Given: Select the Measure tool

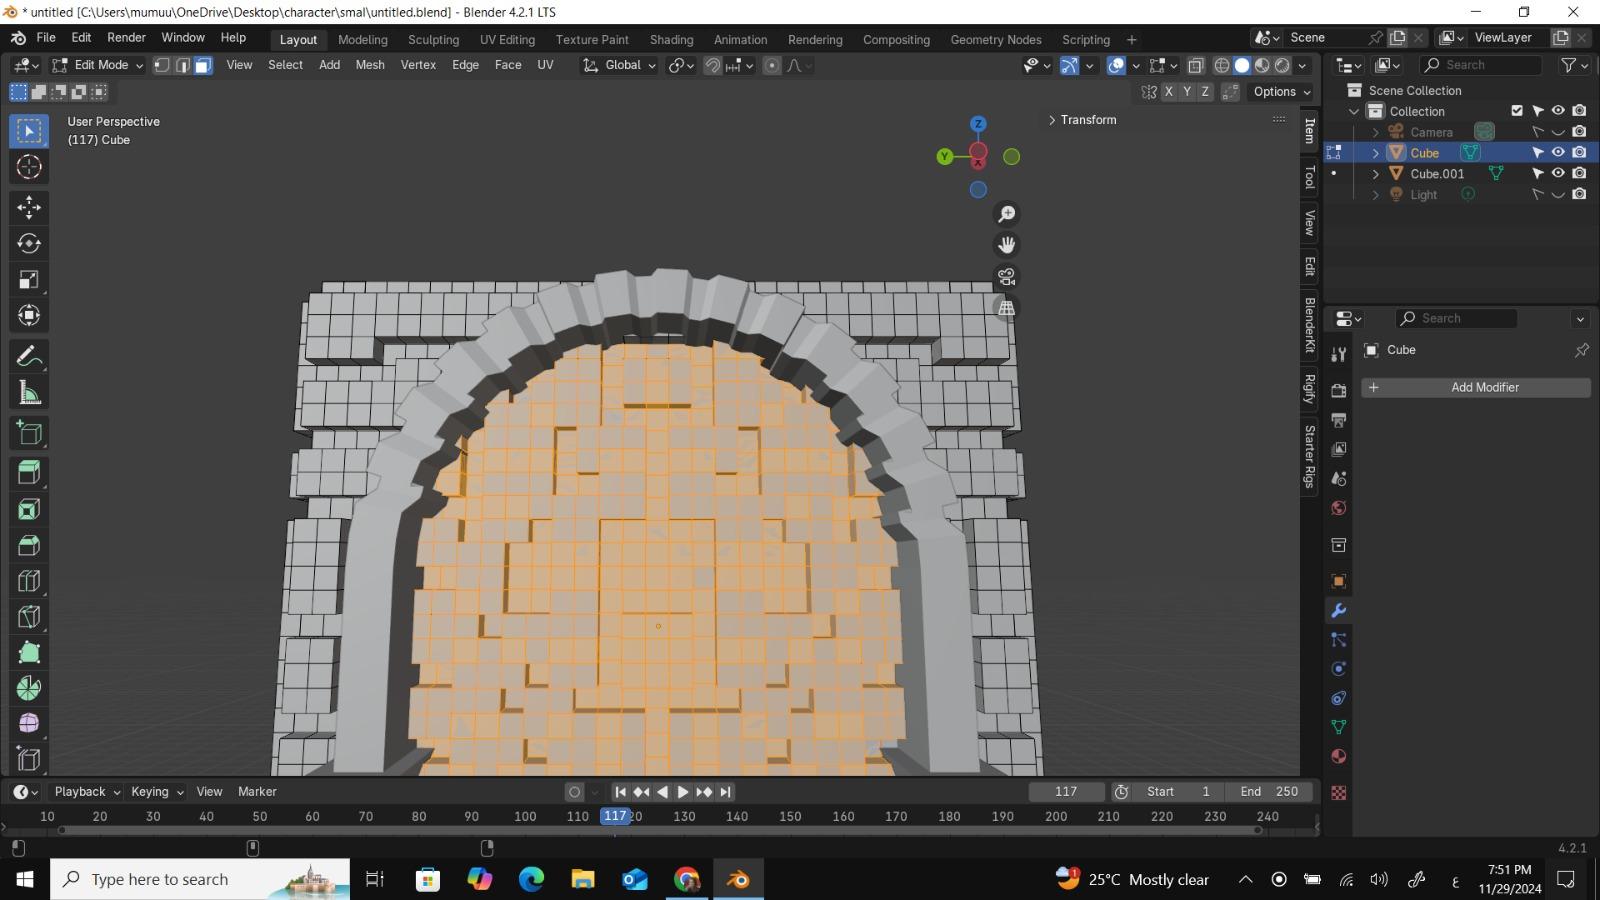Looking at the screenshot, I should [29, 392].
